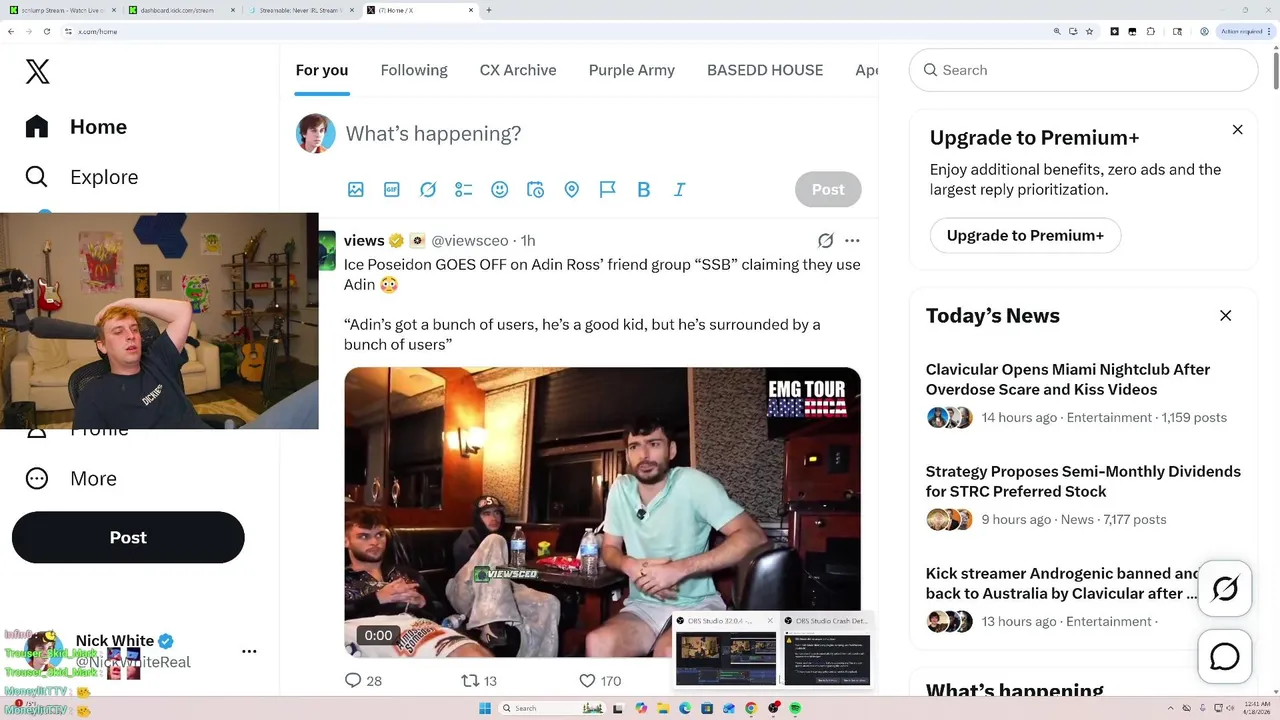Bookmark this page with star icon

tap(1089, 31)
